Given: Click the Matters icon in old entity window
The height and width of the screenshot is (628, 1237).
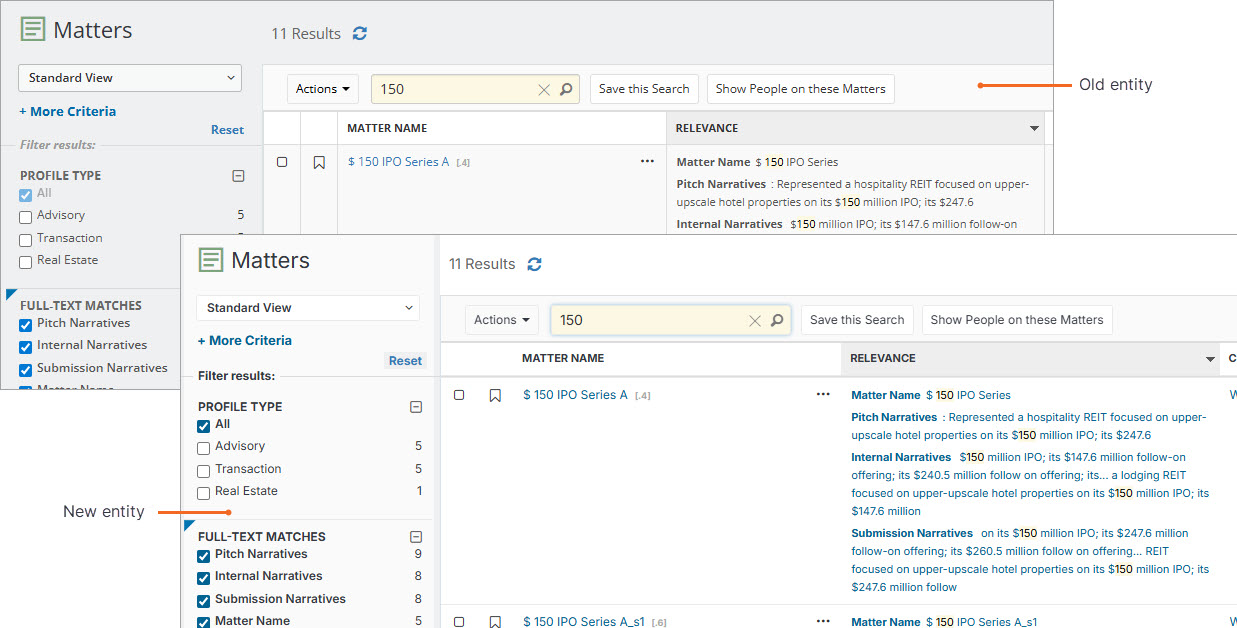Looking at the screenshot, I should (x=33, y=30).
